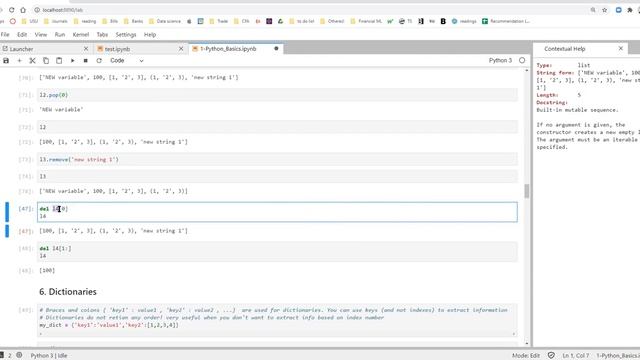Click into the l3.remove('new string 1') cell
This screenshot has width=640, height=360.
(277, 160)
